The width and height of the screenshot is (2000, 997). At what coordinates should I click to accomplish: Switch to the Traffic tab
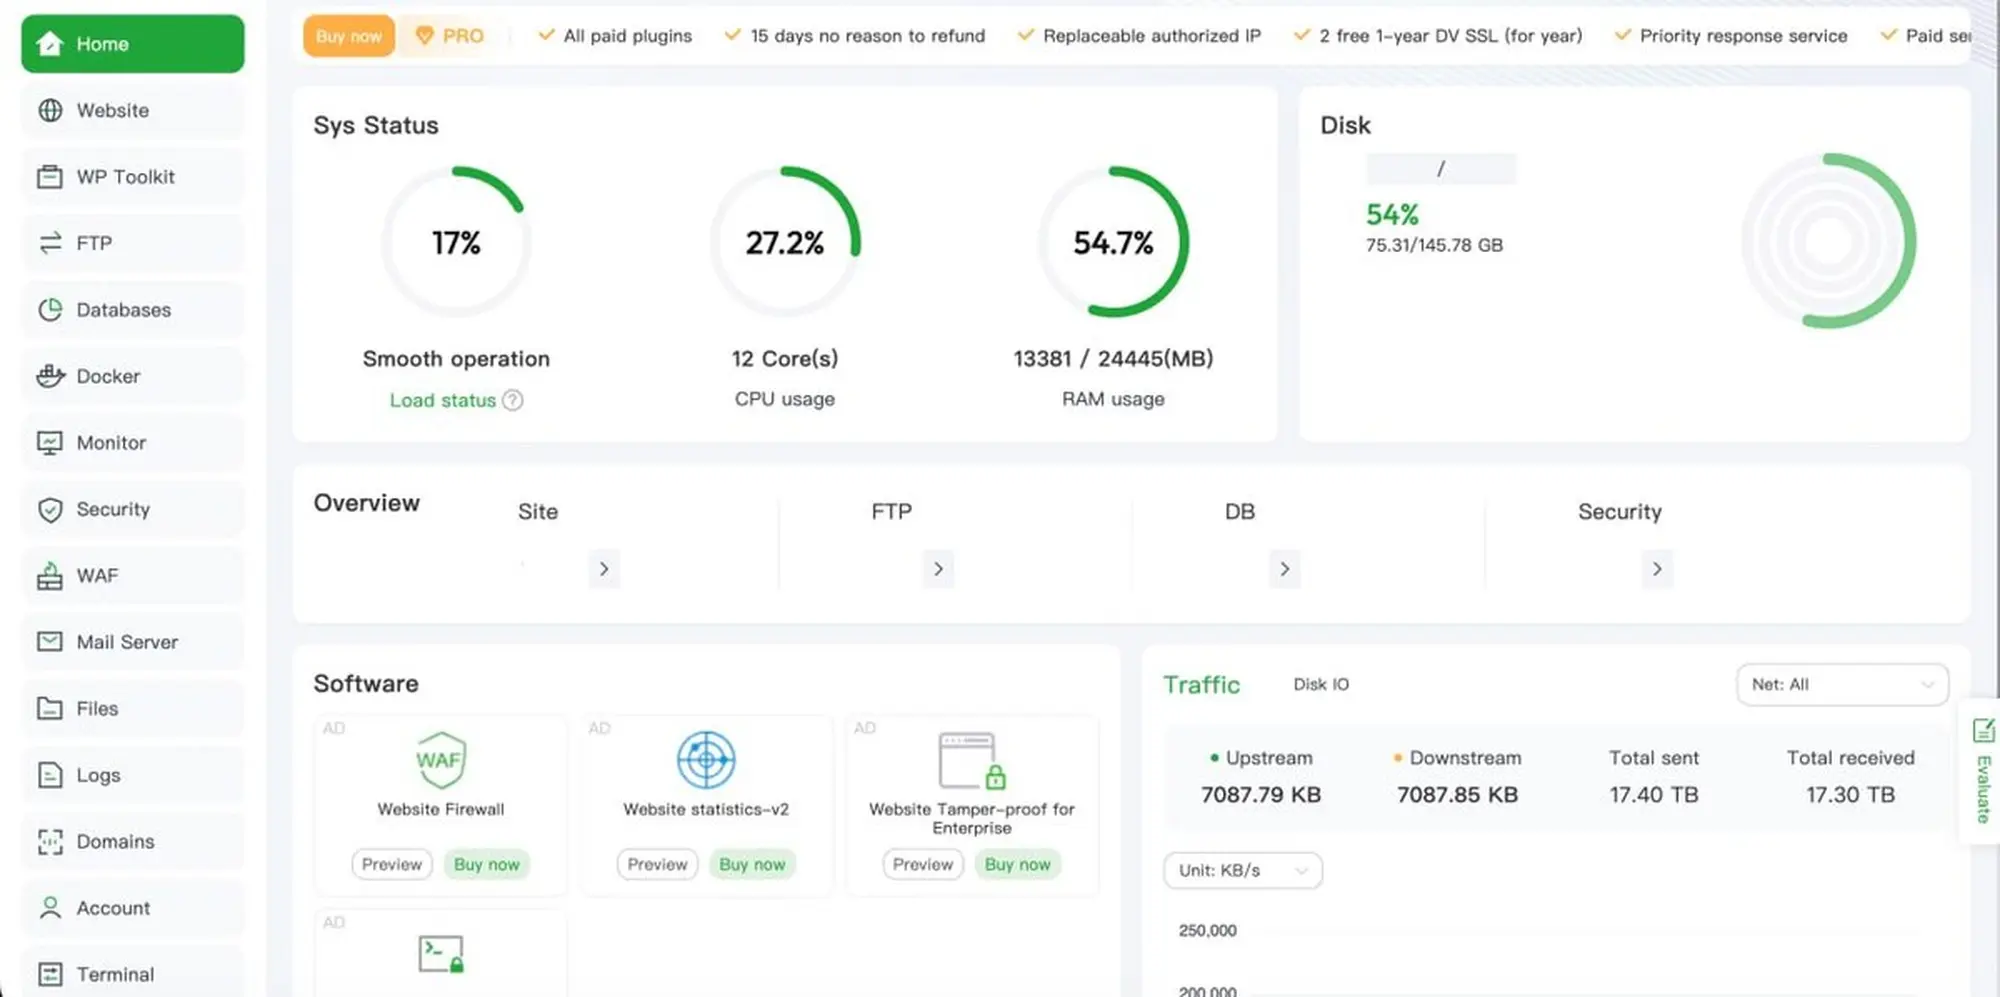click(x=1201, y=685)
